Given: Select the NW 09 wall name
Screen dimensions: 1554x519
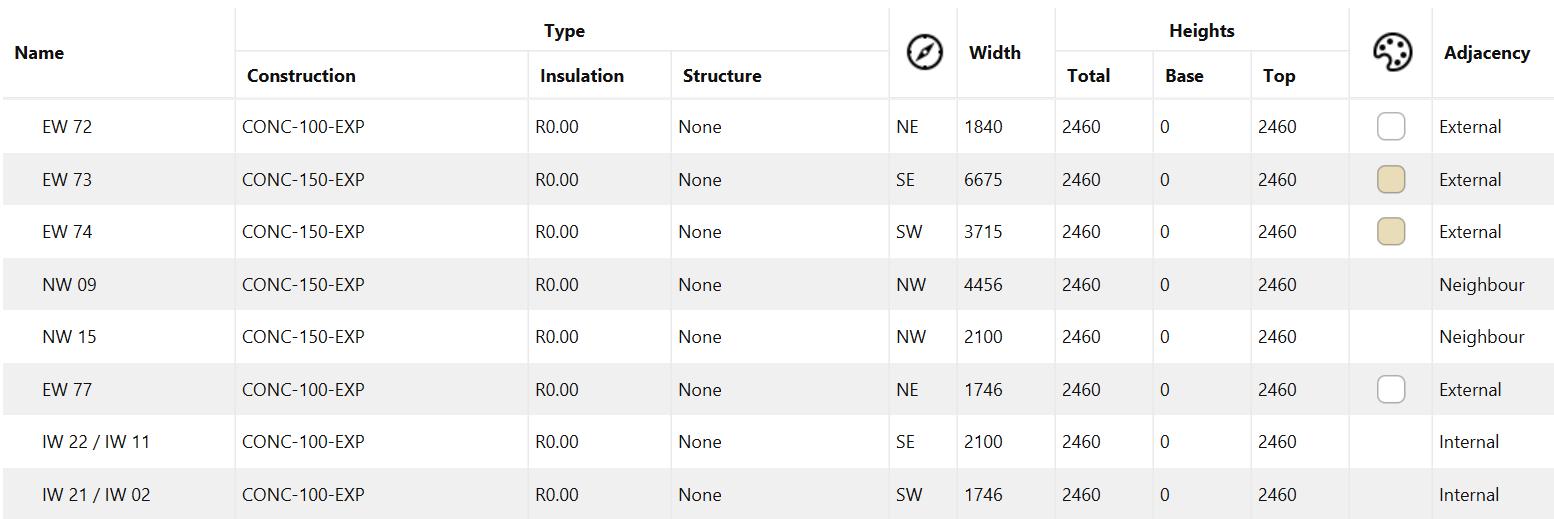Looking at the screenshot, I should [x=69, y=285].
